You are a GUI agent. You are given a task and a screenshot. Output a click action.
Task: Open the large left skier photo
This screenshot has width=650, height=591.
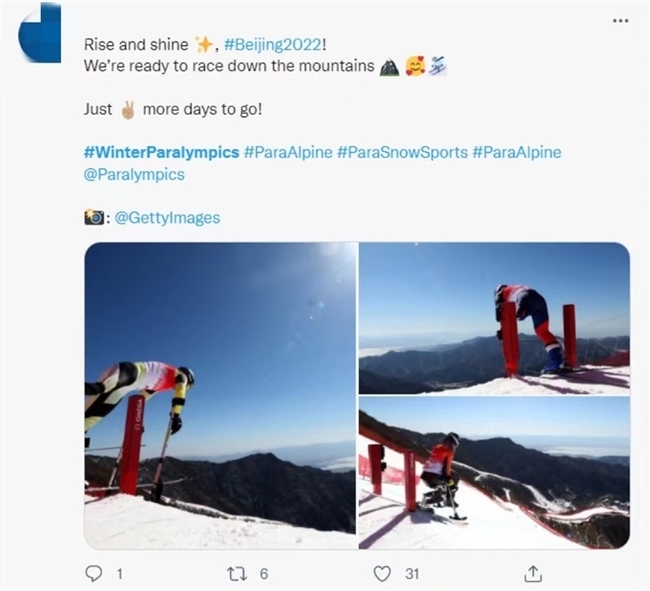220,396
